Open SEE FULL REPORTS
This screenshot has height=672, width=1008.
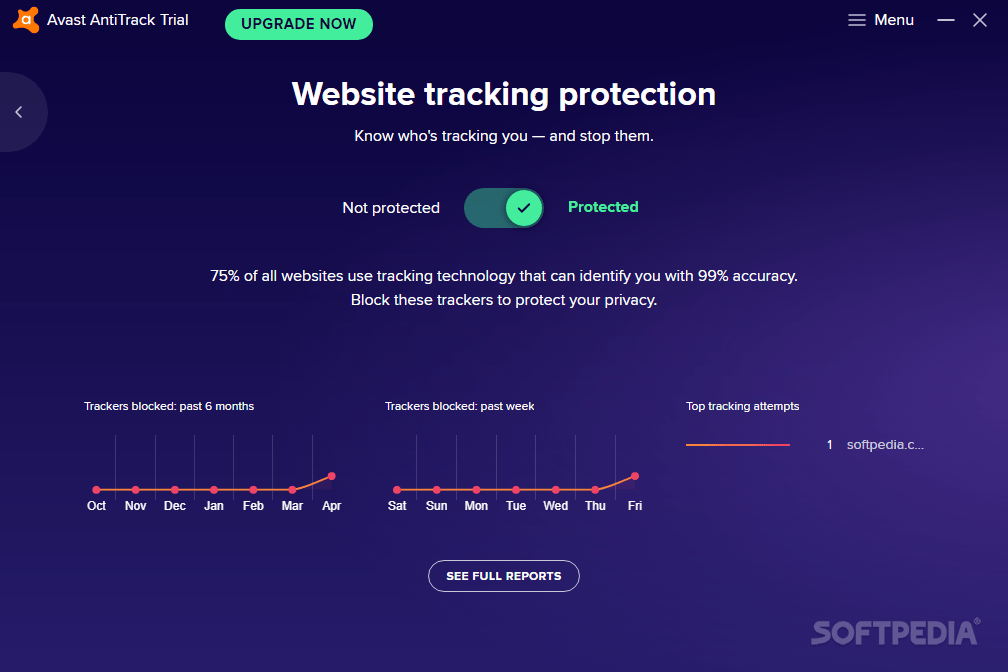[x=503, y=576]
